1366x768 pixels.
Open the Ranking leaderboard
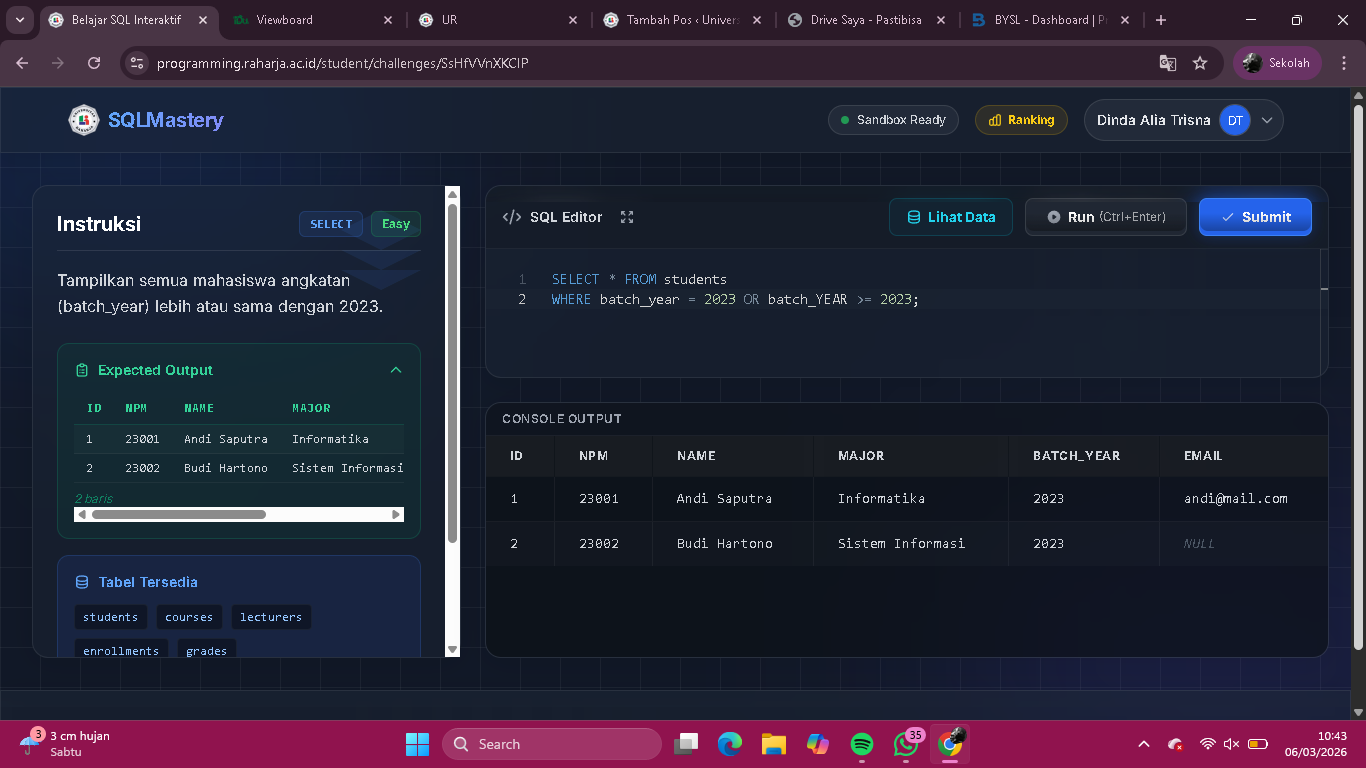pos(1020,120)
